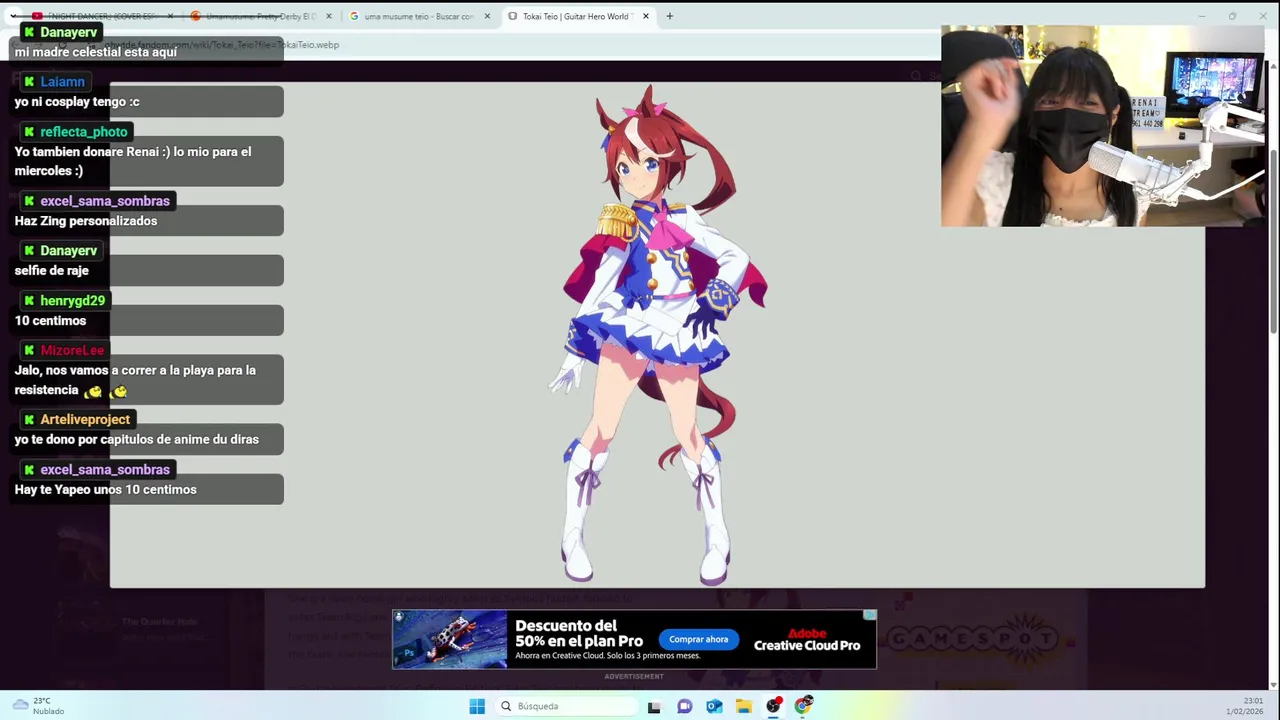Click the message 'Haz Zing personalizados'
This screenshot has width=1280, height=720.
(86, 221)
